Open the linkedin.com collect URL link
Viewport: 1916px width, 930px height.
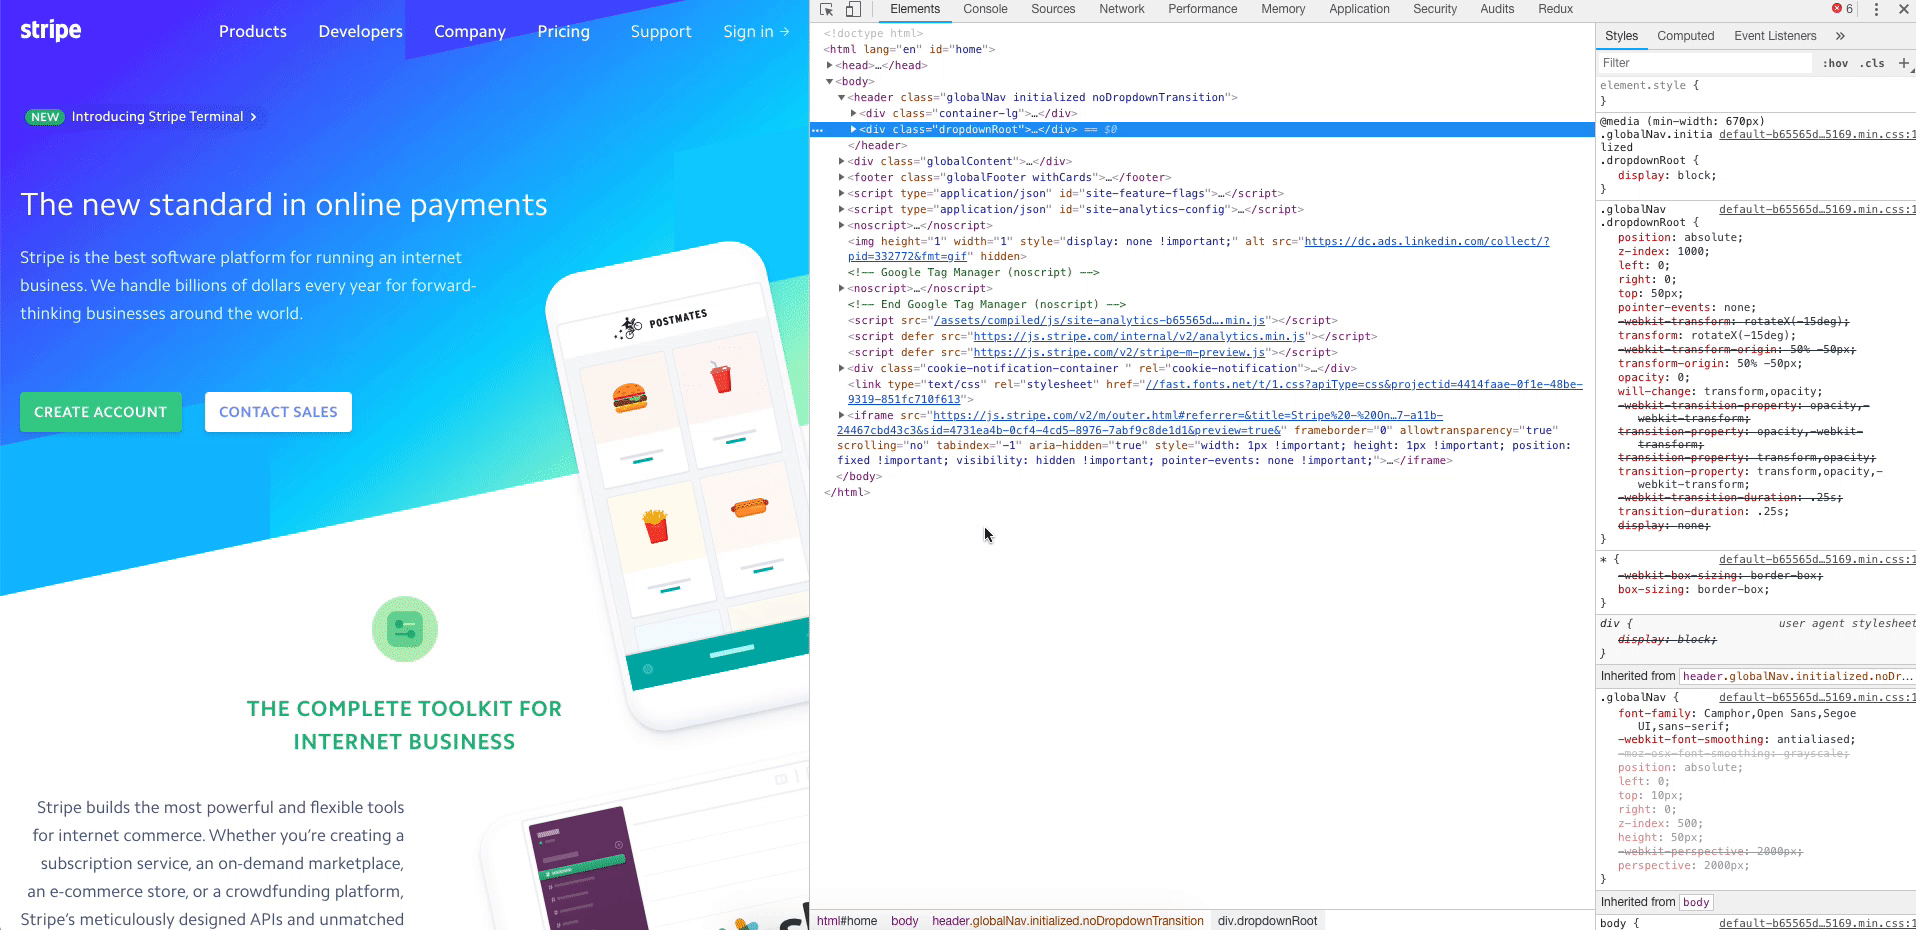coord(1427,241)
